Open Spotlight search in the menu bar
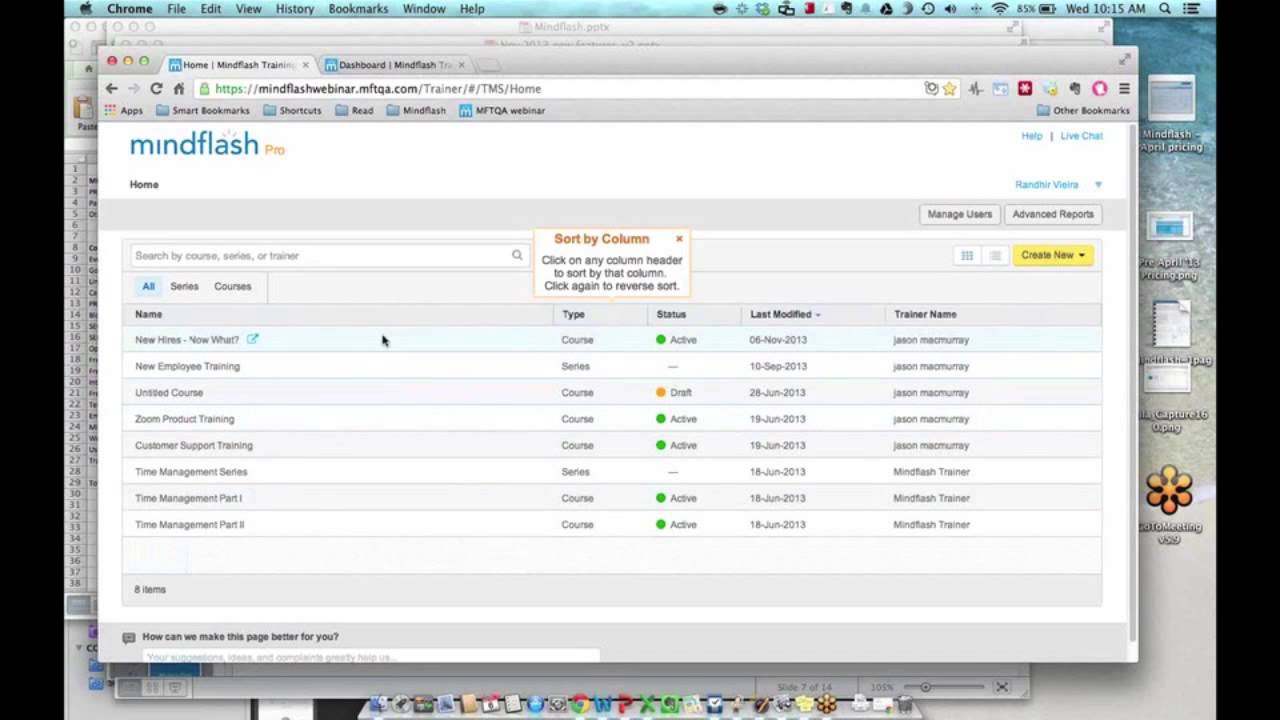This screenshot has width=1280, height=720. [1165, 9]
